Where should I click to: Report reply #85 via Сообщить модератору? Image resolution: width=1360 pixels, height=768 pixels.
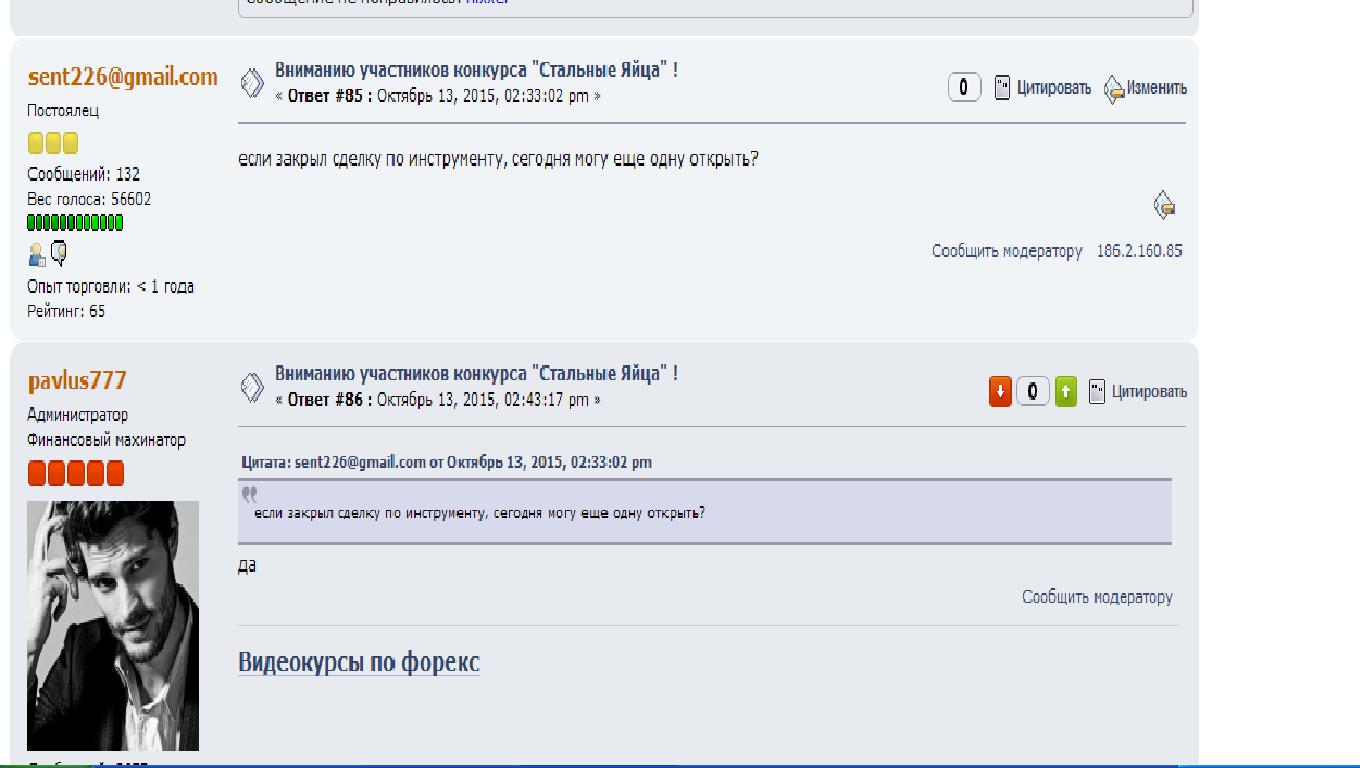[x=1007, y=251]
